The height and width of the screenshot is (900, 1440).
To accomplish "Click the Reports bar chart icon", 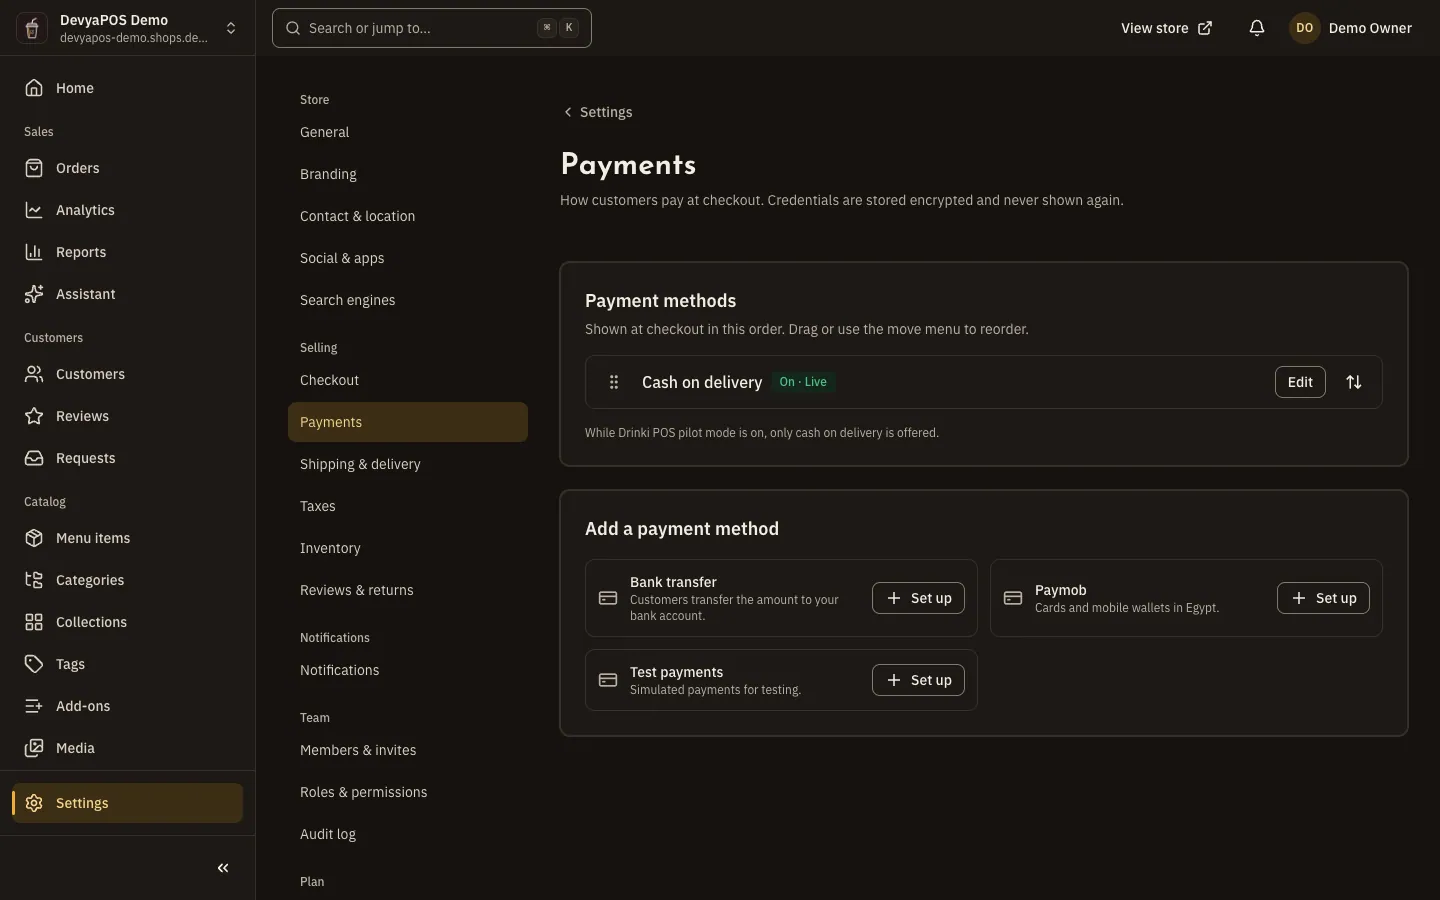I will 34,252.
